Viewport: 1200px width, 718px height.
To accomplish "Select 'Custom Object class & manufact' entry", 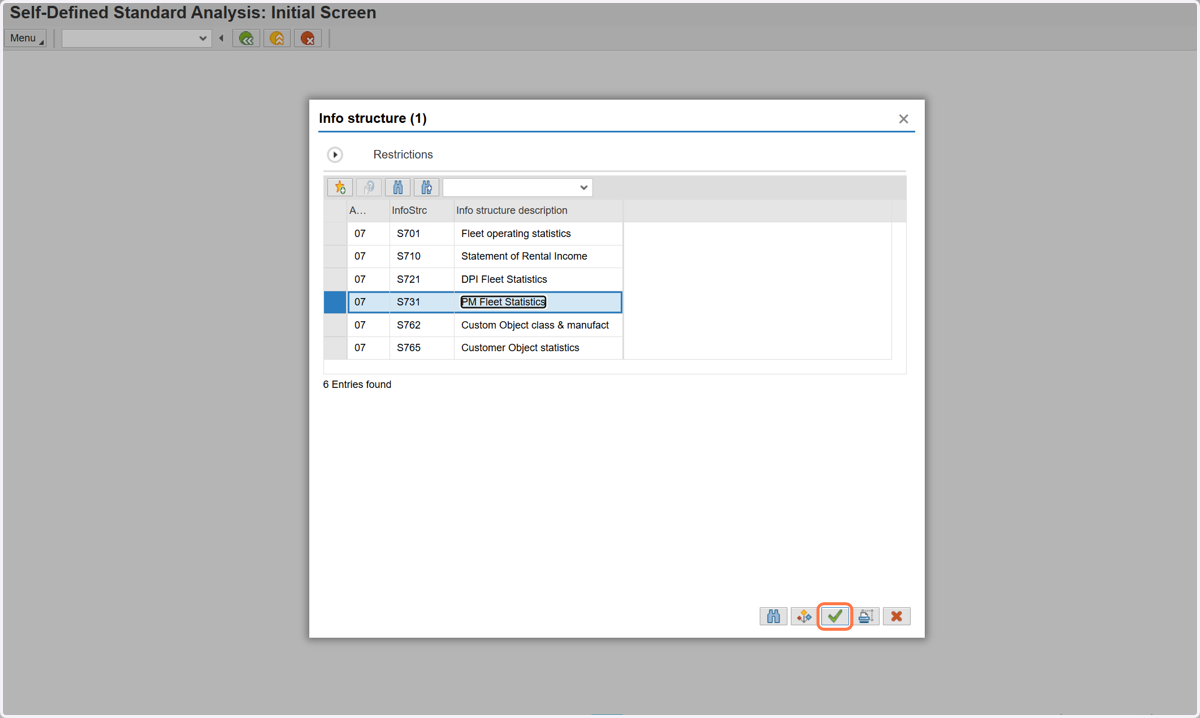I will pos(538,325).
